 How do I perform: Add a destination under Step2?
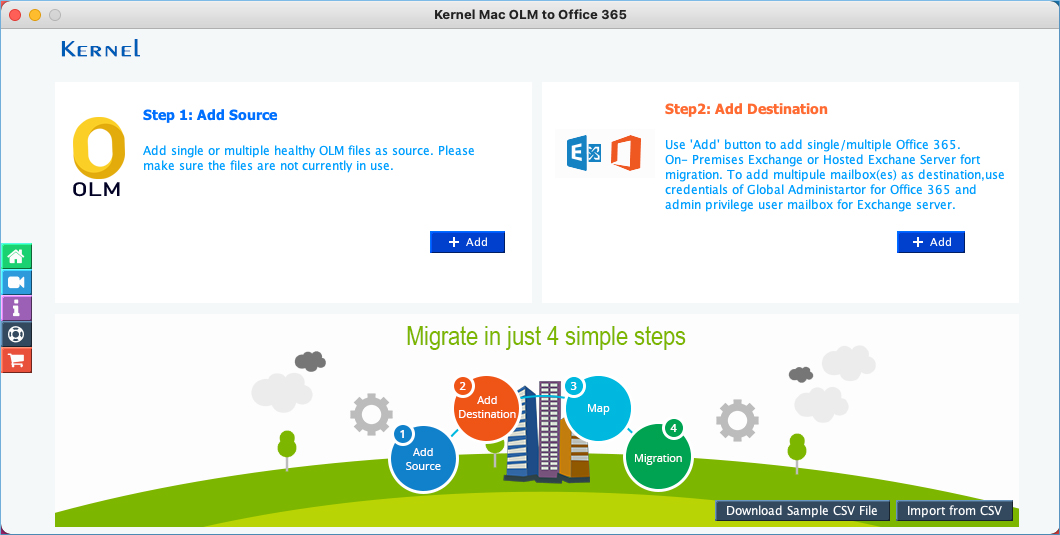931,242
